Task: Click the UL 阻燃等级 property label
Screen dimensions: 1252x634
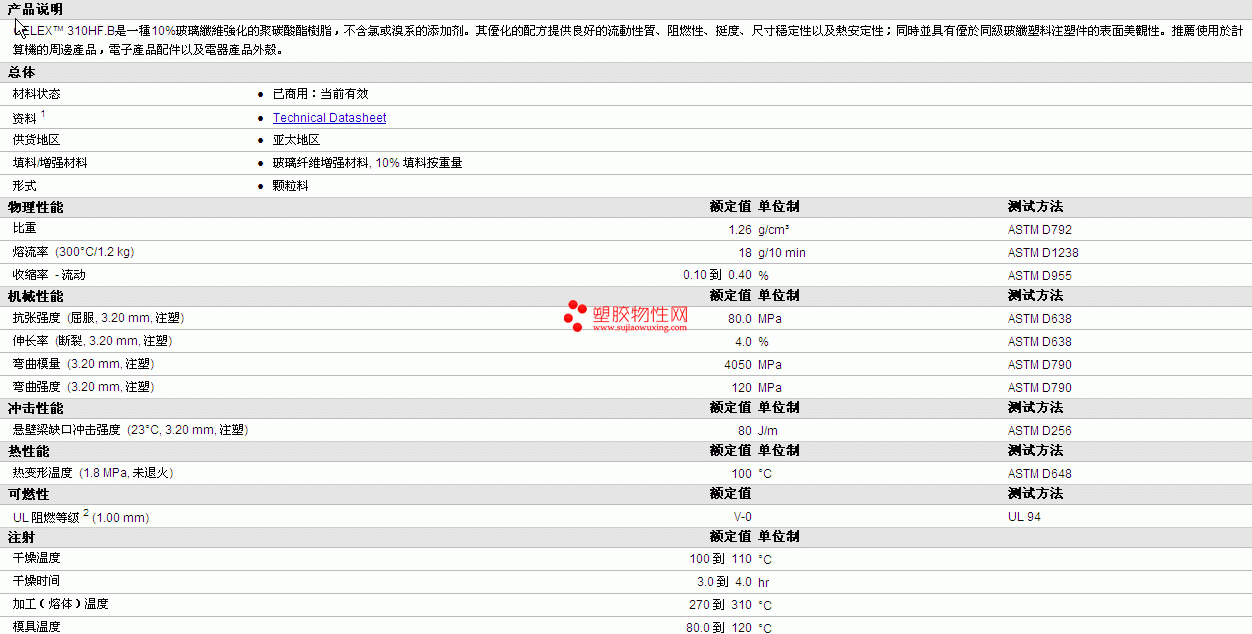Action: (x=81, y=516)
